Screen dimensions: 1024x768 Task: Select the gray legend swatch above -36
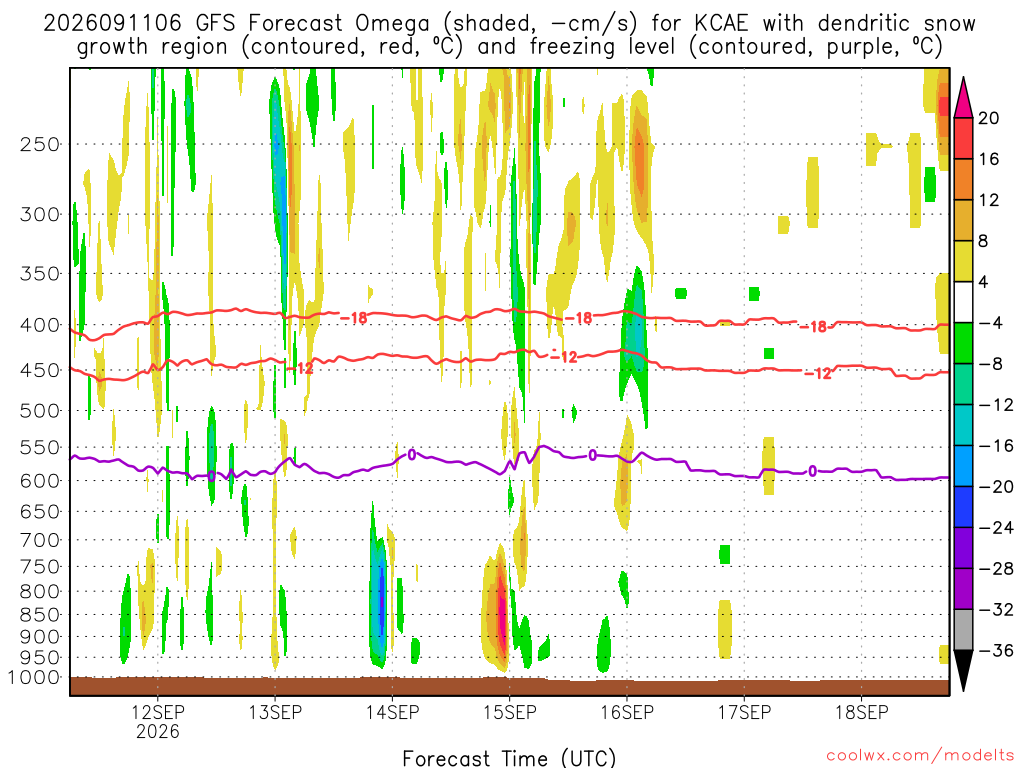coord(963,630)
